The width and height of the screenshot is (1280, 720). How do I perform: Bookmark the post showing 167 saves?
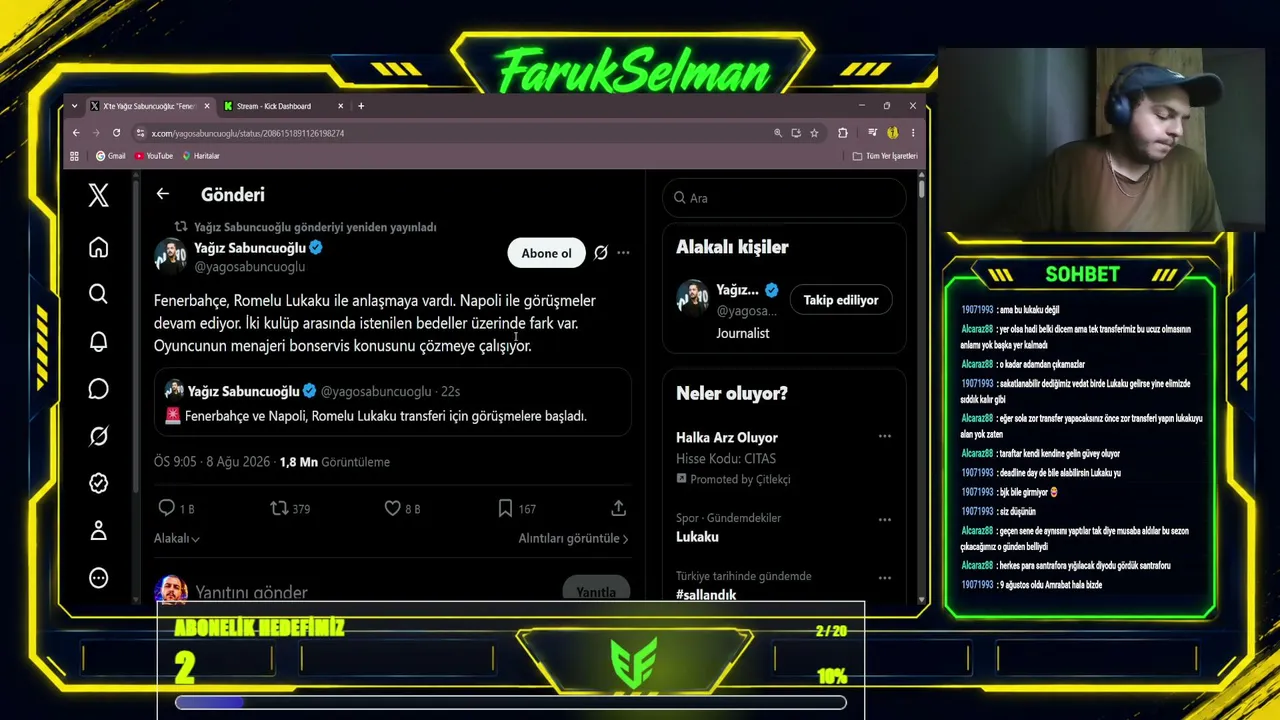tap(505, 508)
